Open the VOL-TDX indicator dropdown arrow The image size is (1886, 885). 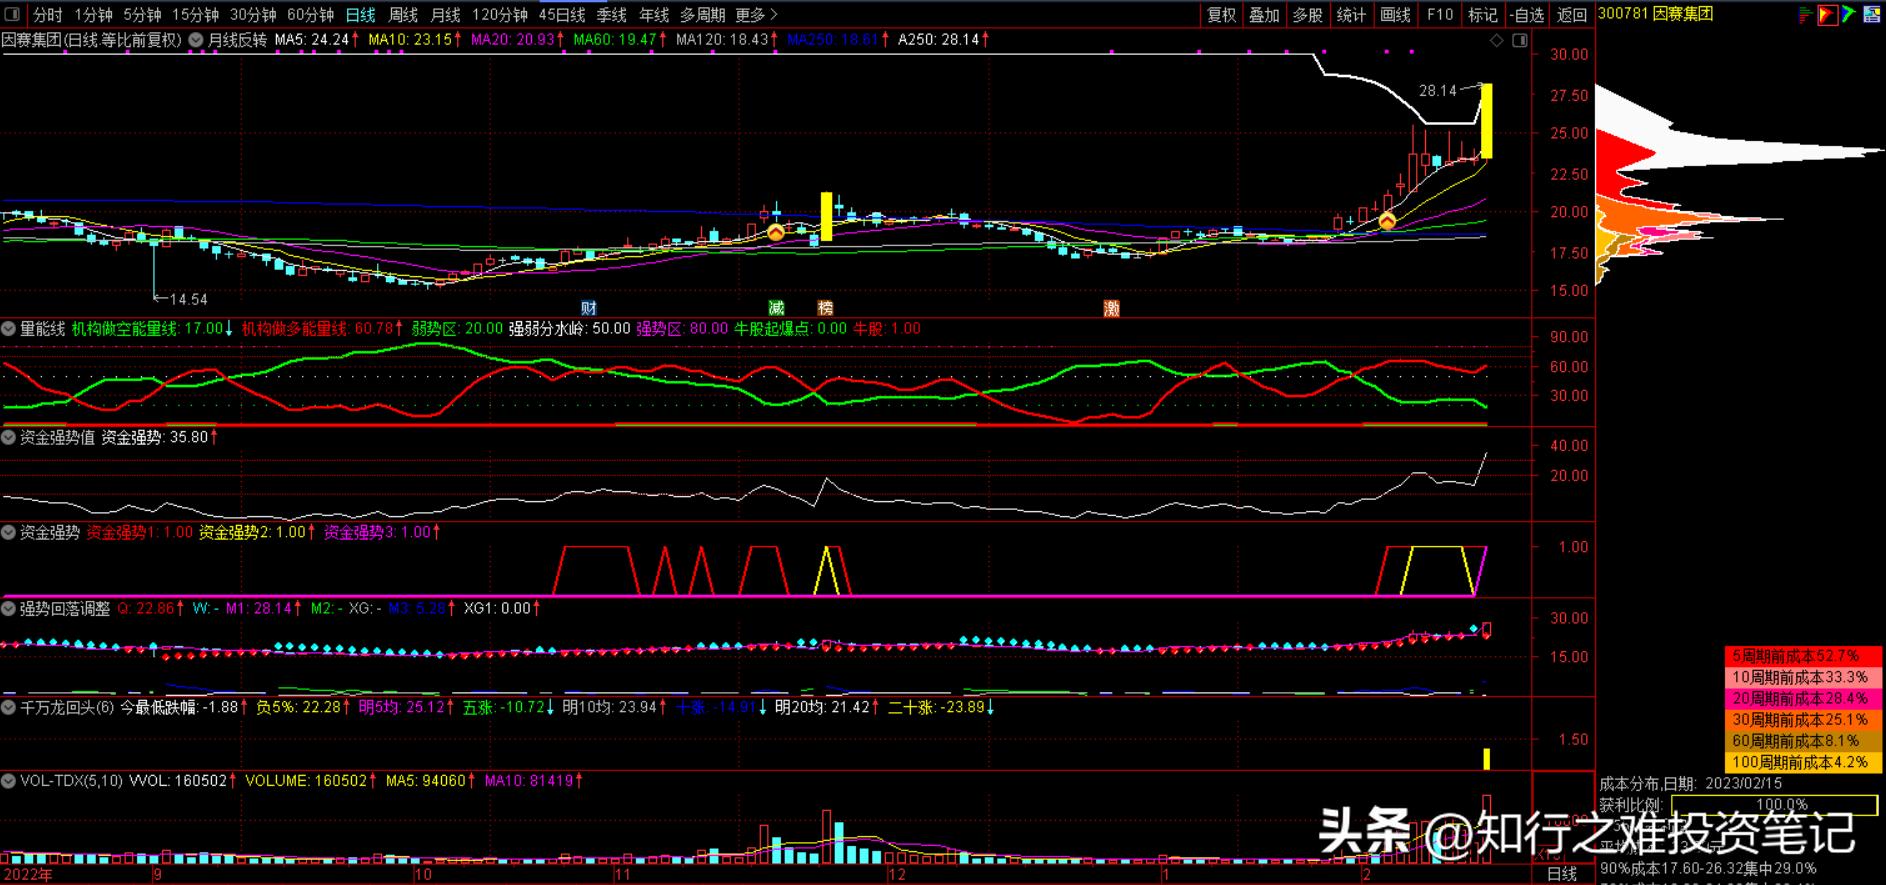click(9, 780)
